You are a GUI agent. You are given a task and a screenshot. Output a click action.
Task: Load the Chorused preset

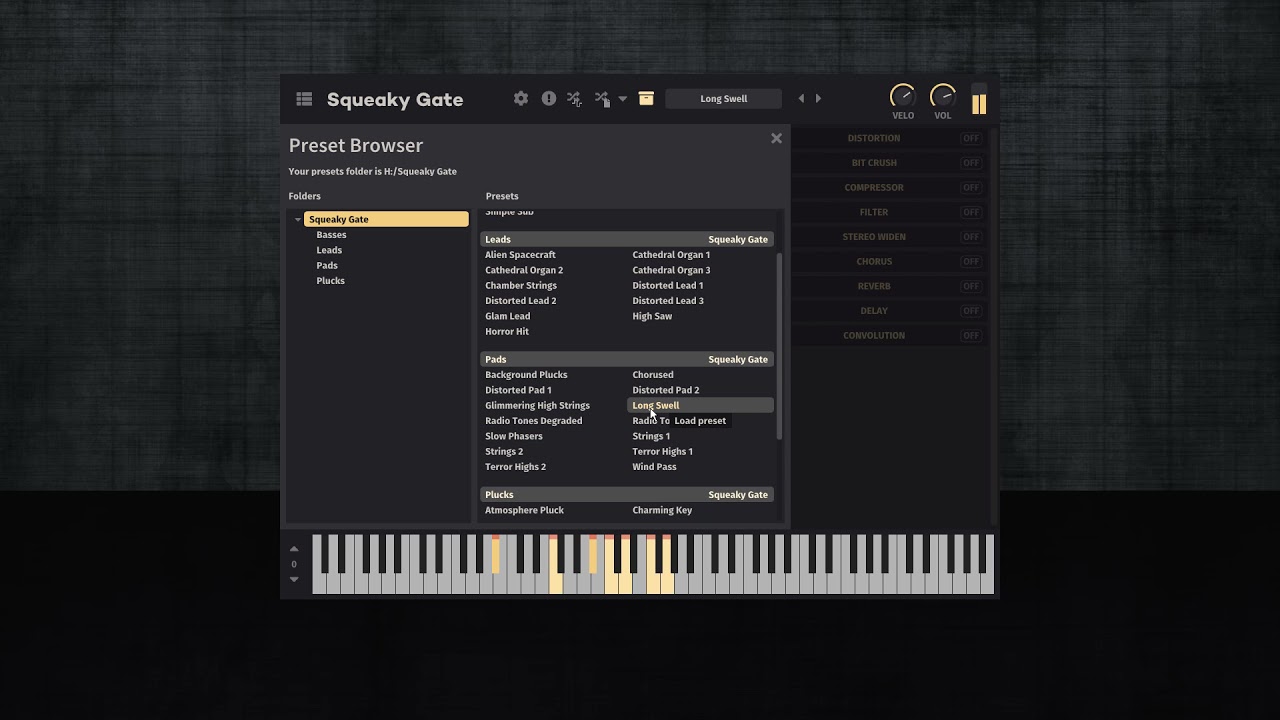pyautogui.click(x=652, y=375)
